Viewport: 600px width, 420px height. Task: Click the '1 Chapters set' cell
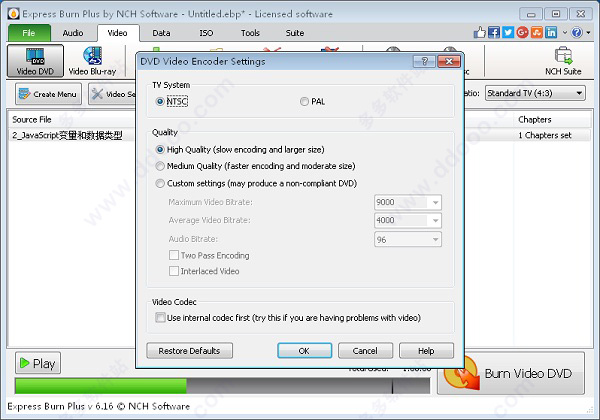545,135
